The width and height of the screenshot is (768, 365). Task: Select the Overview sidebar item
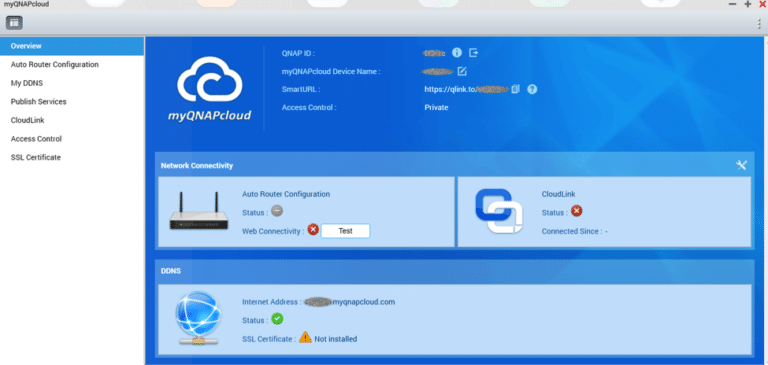coord(72,46)
